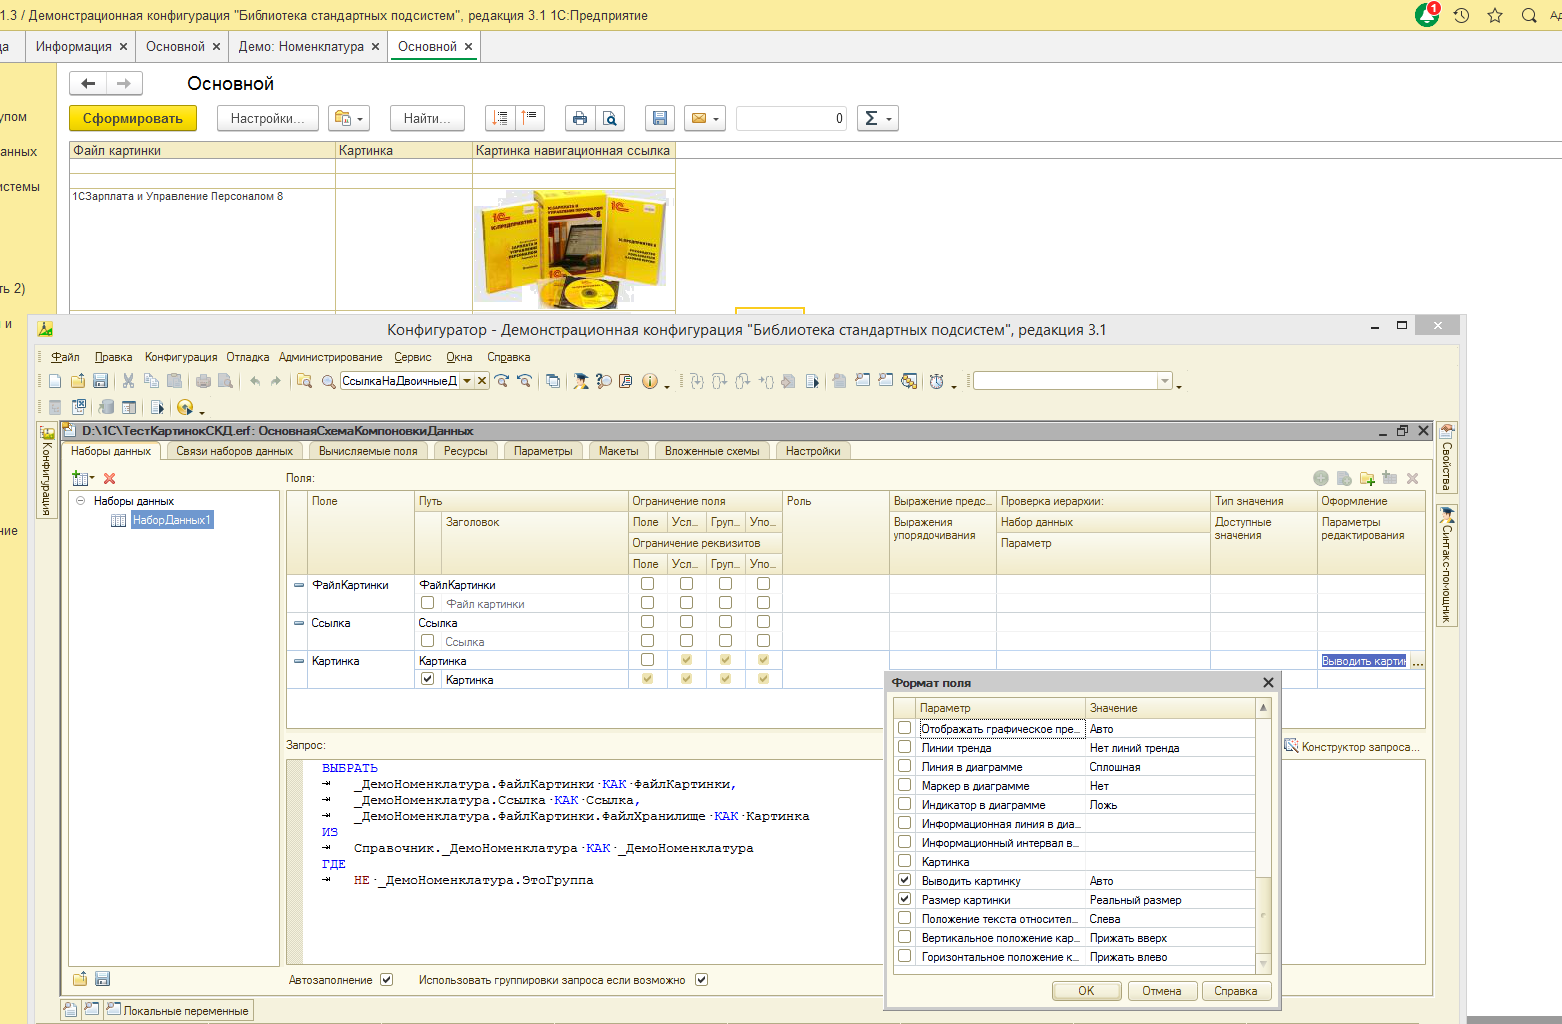Click the Cut scissors icon
Screen dimensions: 1562x1024
pyautogui.click(x=128, y=381)
